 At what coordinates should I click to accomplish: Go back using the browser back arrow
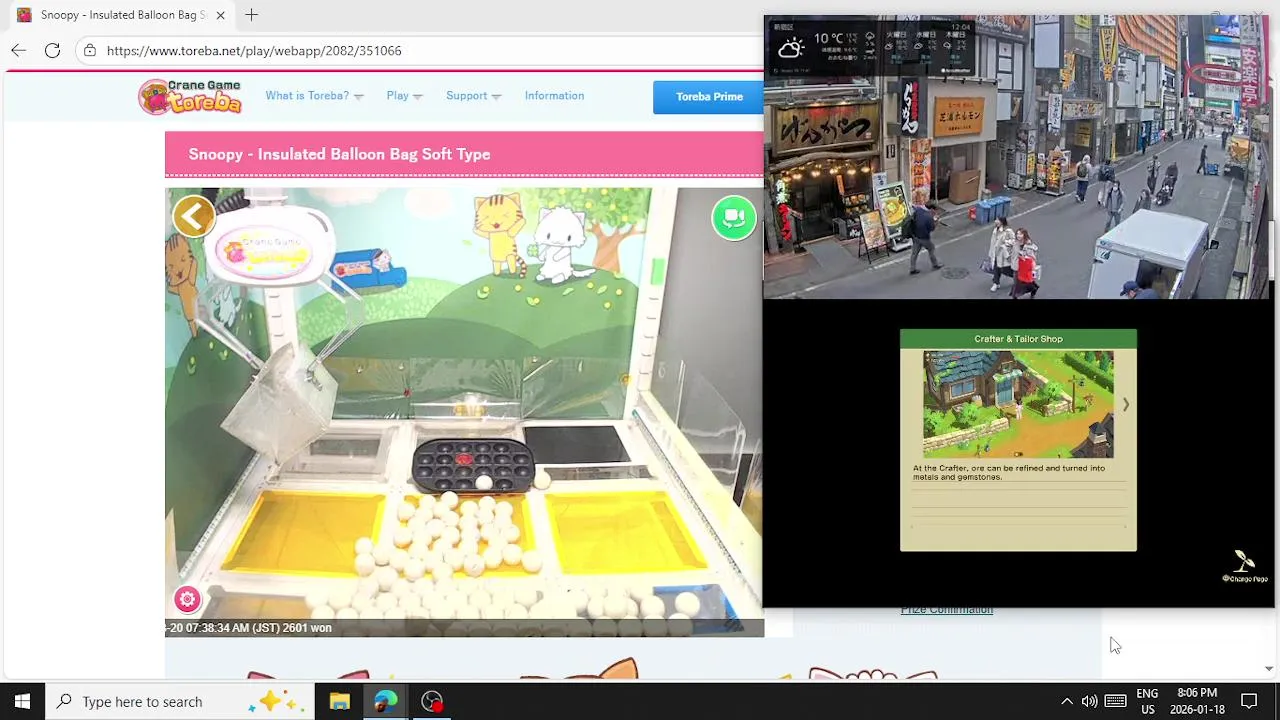19,50
